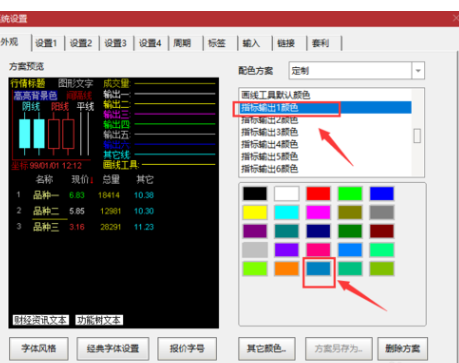Select the navy blue color swatch

[318, 231]
